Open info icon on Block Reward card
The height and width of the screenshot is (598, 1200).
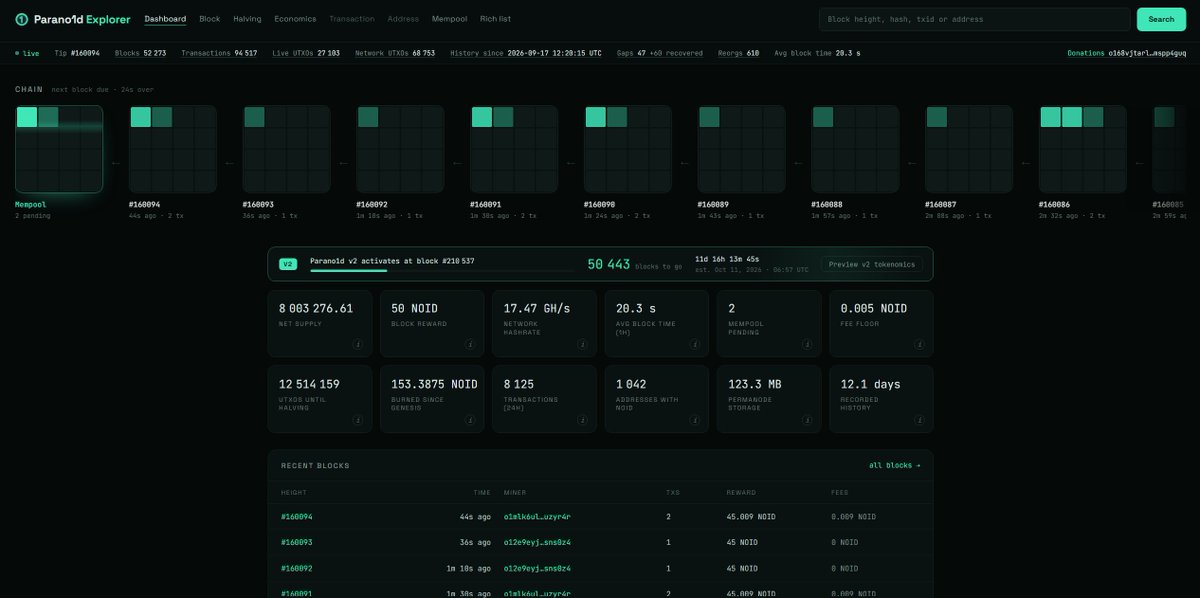470,345
